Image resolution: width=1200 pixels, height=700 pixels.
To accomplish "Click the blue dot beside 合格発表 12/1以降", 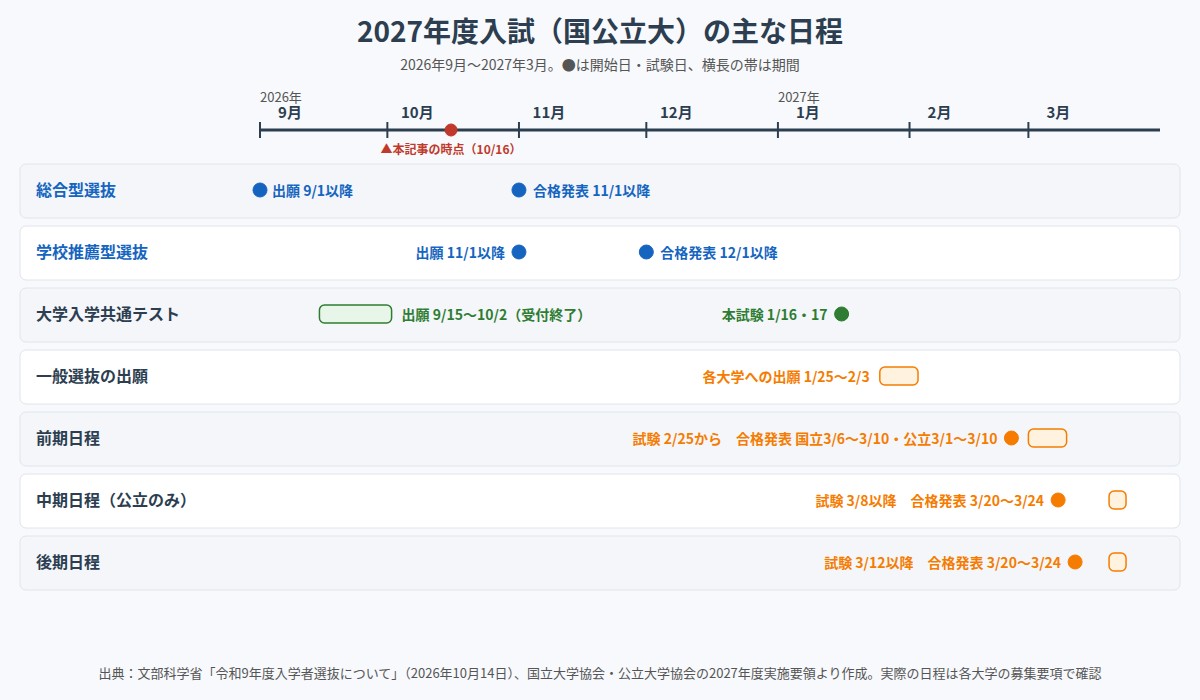I will tap(646, 252).
